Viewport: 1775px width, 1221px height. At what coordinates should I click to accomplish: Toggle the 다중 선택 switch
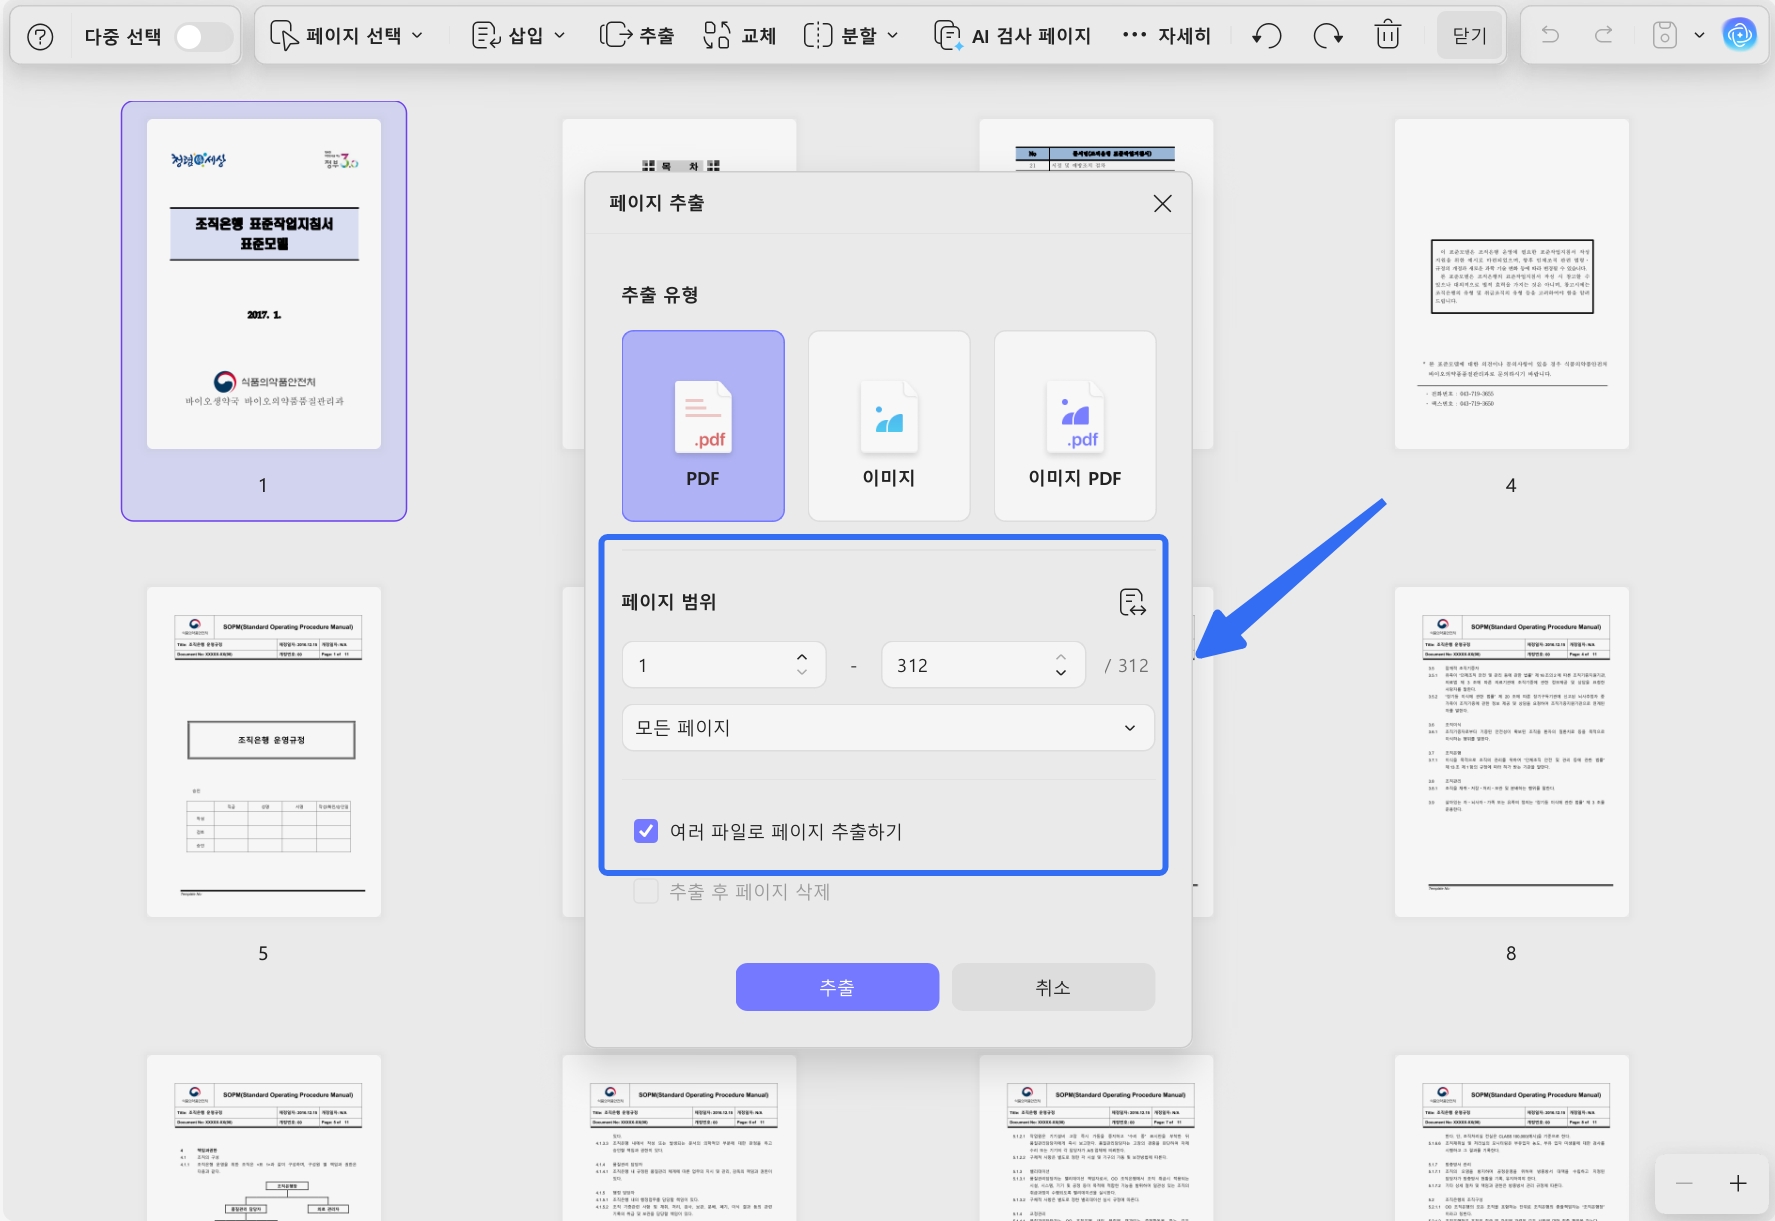tap(203, 37)
